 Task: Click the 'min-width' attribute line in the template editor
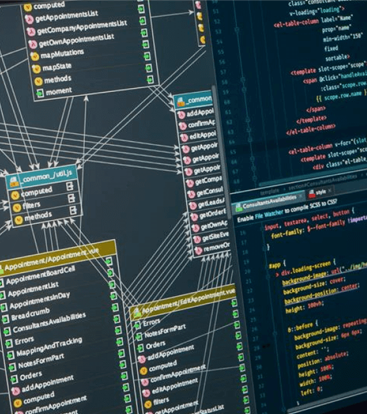point(342,38)
